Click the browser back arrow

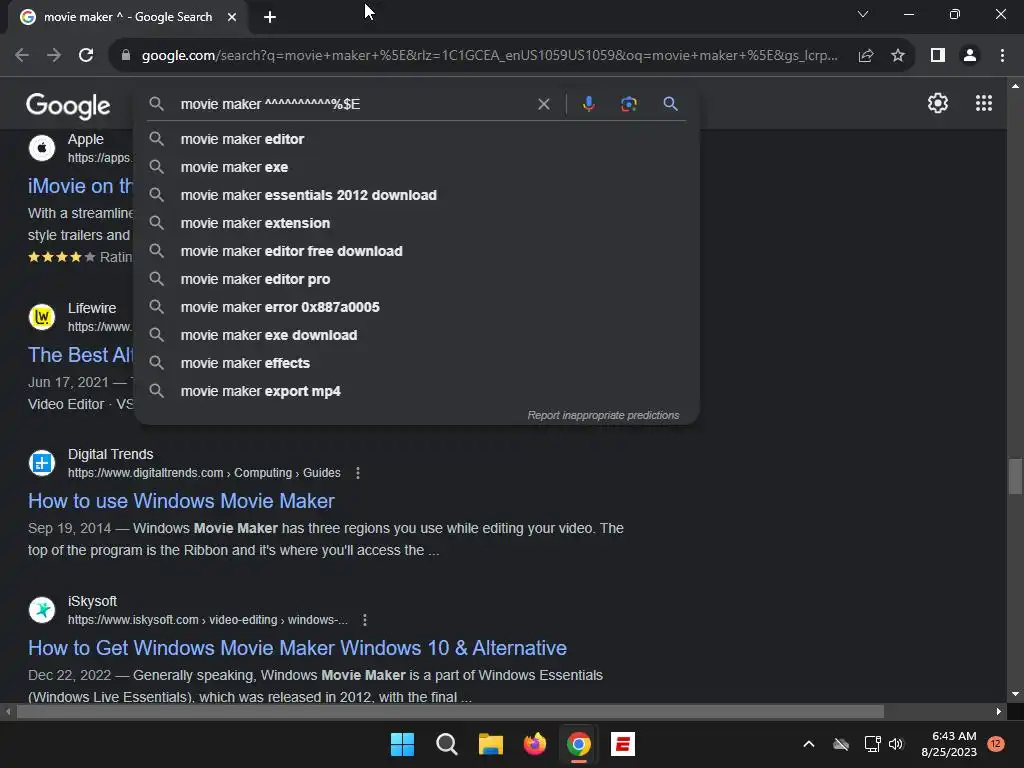(22, 56)
